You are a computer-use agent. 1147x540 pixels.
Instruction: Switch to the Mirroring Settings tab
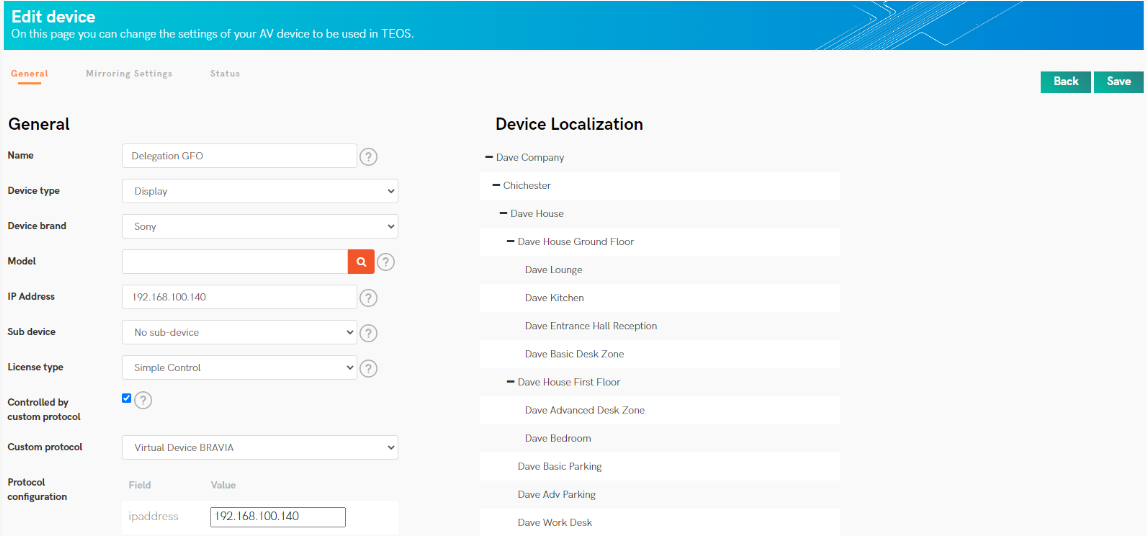point(129,74)
